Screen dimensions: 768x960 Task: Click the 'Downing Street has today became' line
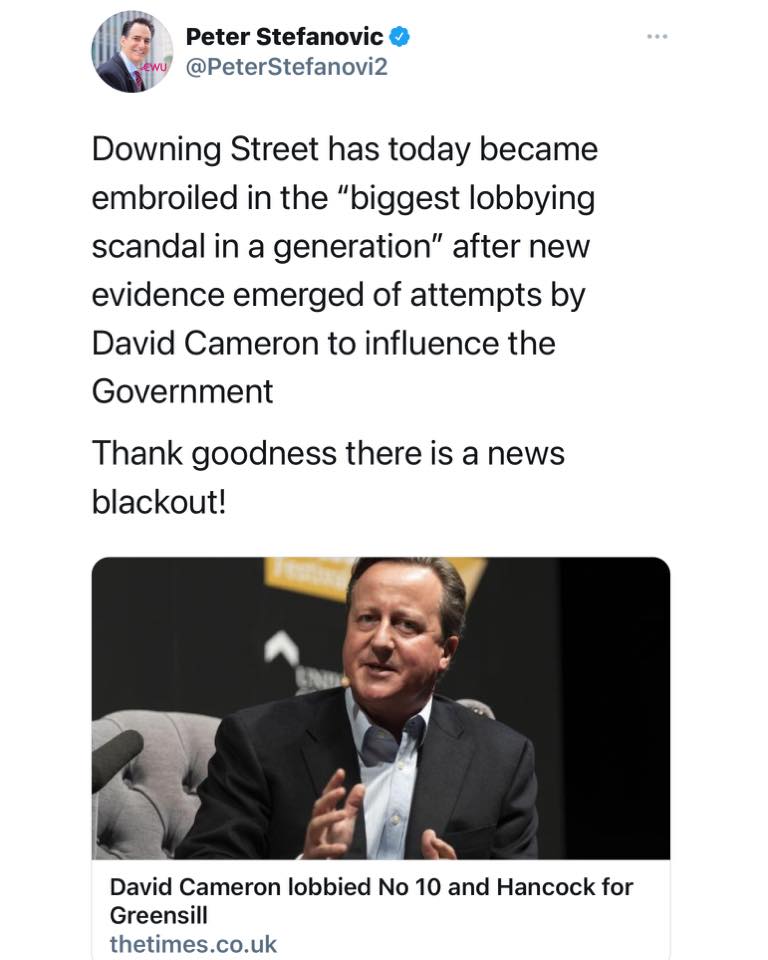344,149
